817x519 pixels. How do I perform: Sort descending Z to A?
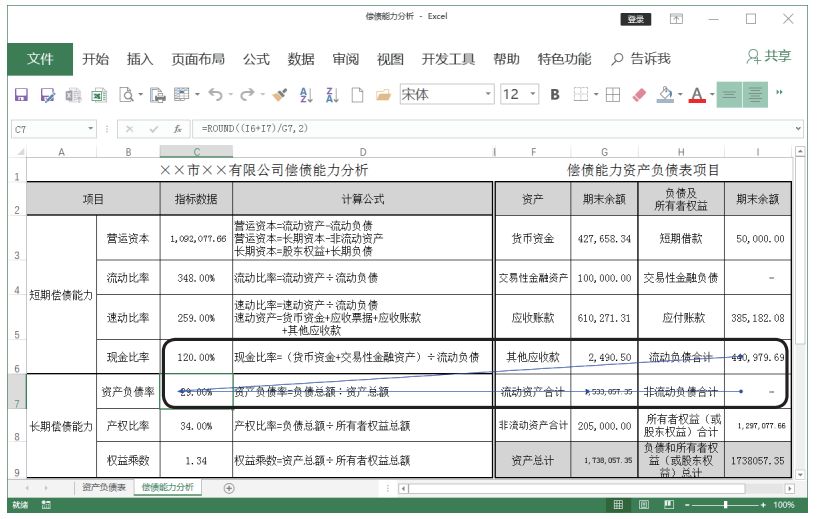point(332,95)
